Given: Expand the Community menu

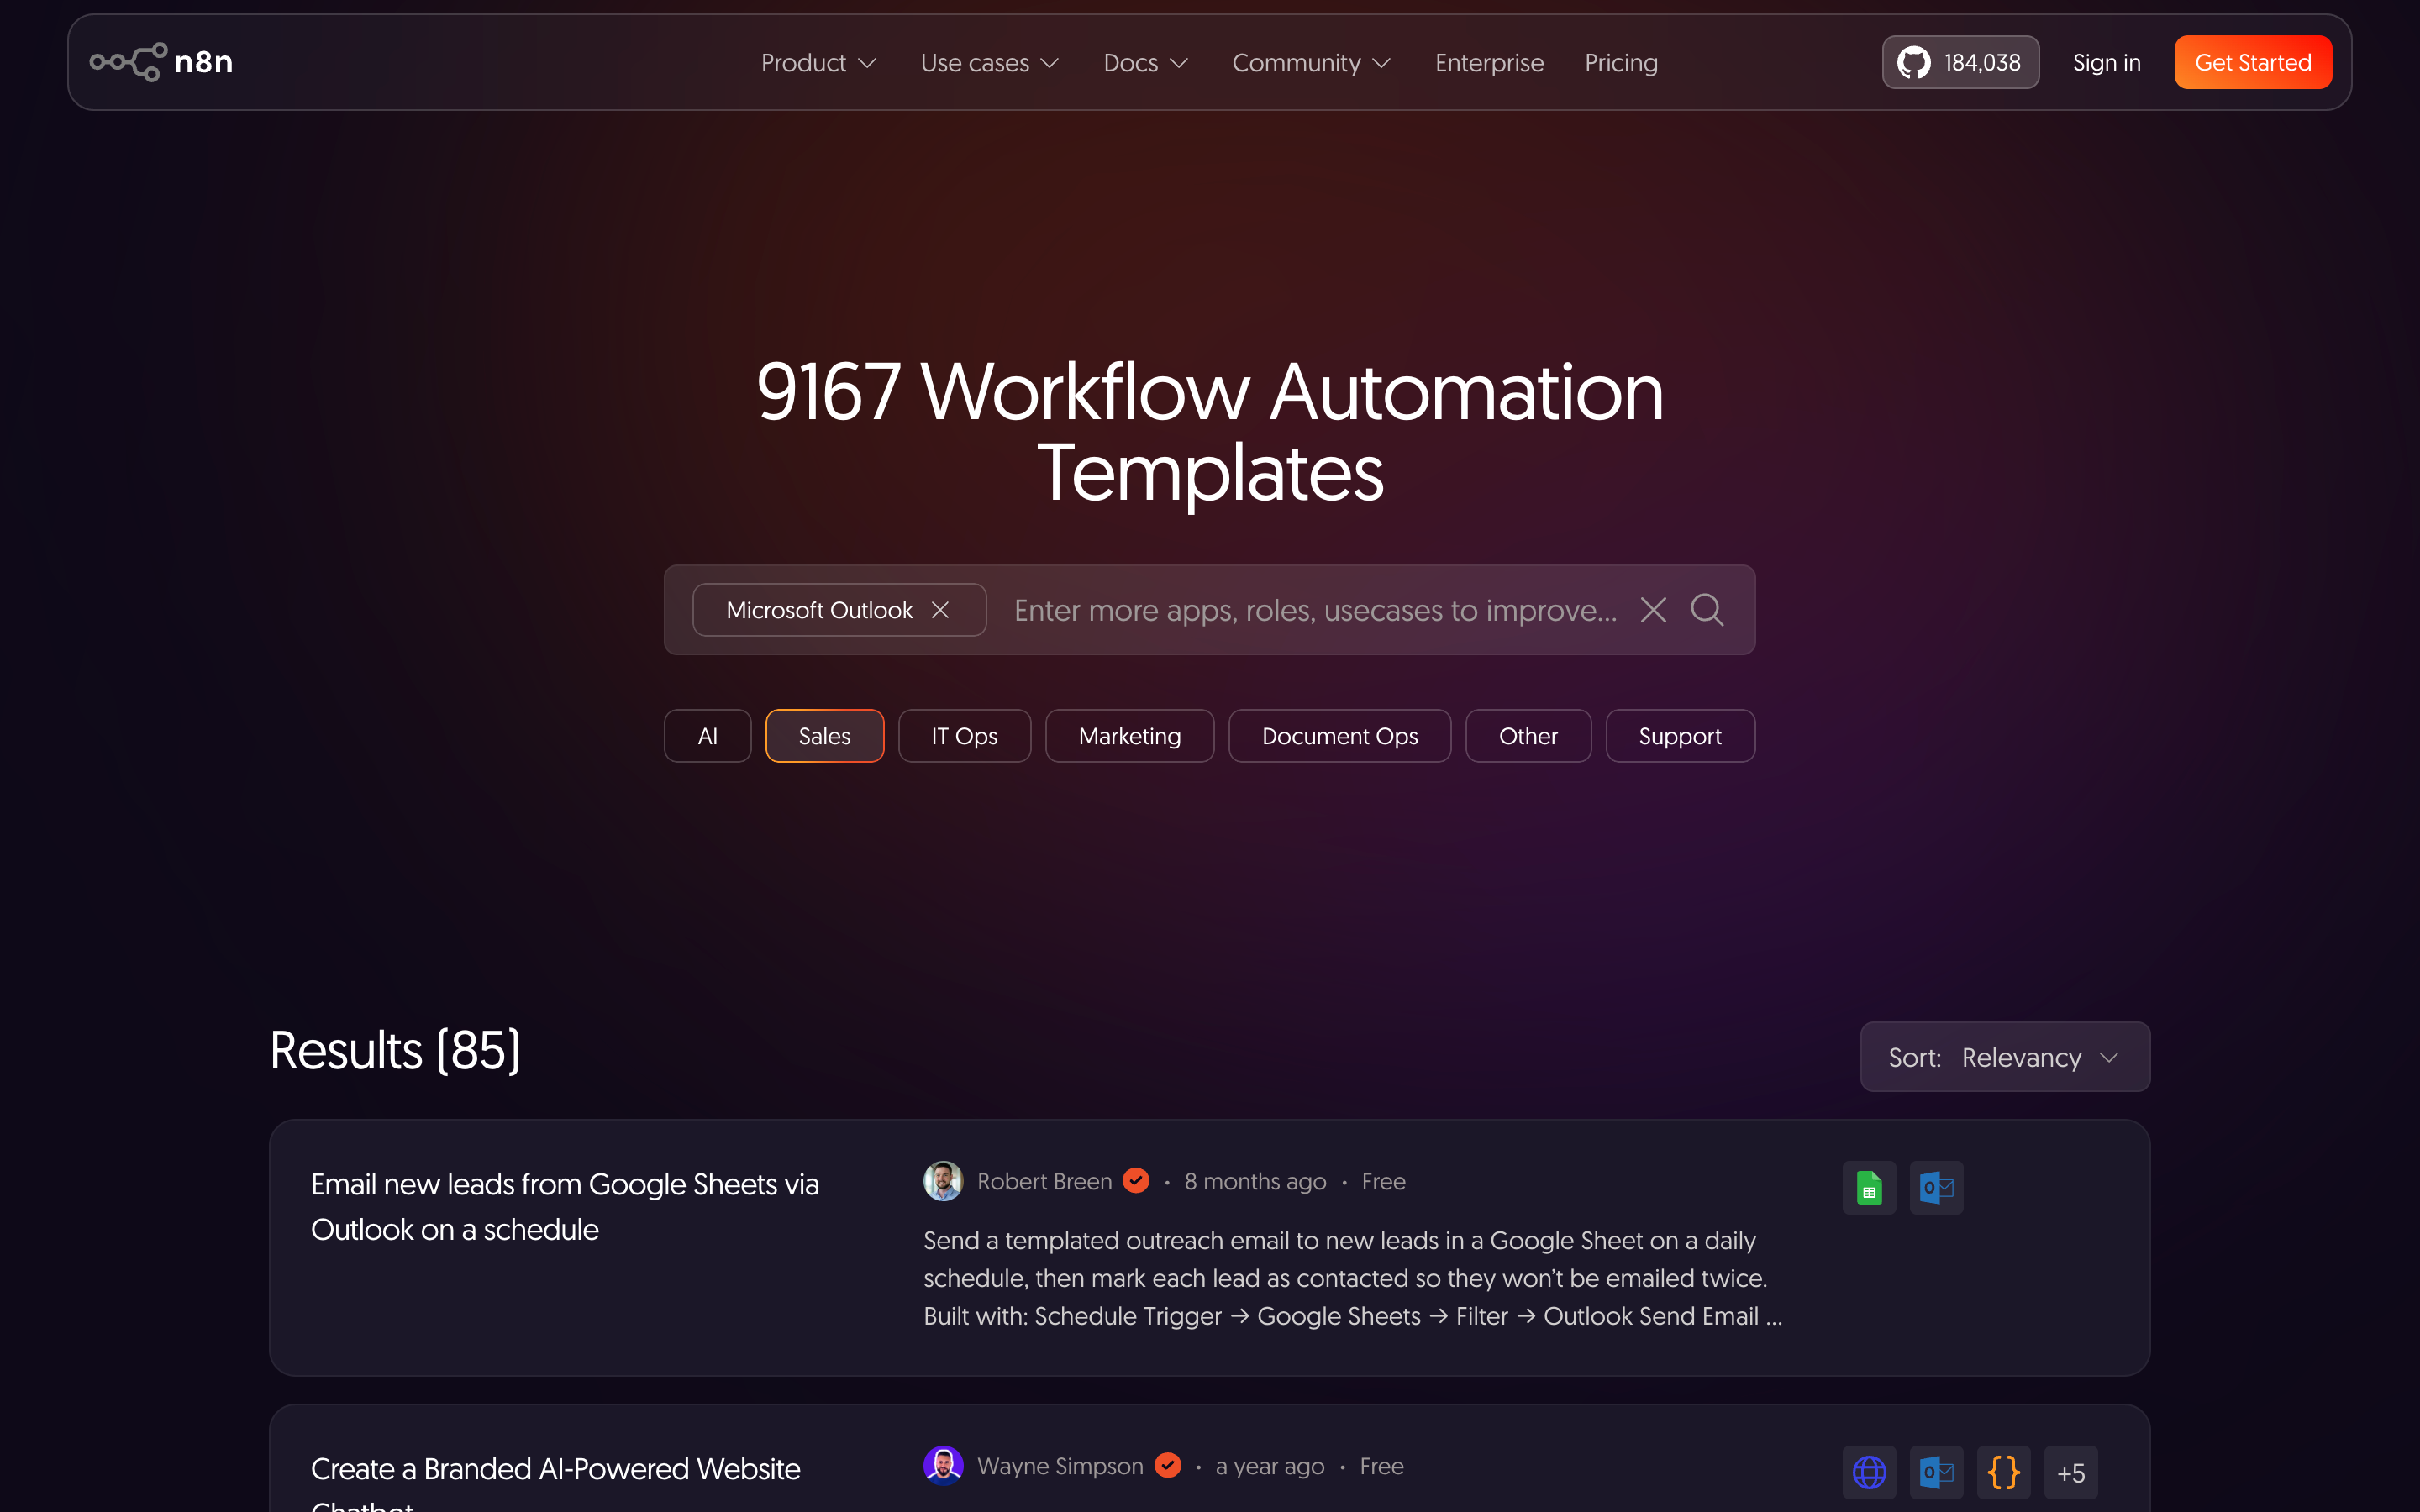Looking at the screenshot, I should [1311, 63].
